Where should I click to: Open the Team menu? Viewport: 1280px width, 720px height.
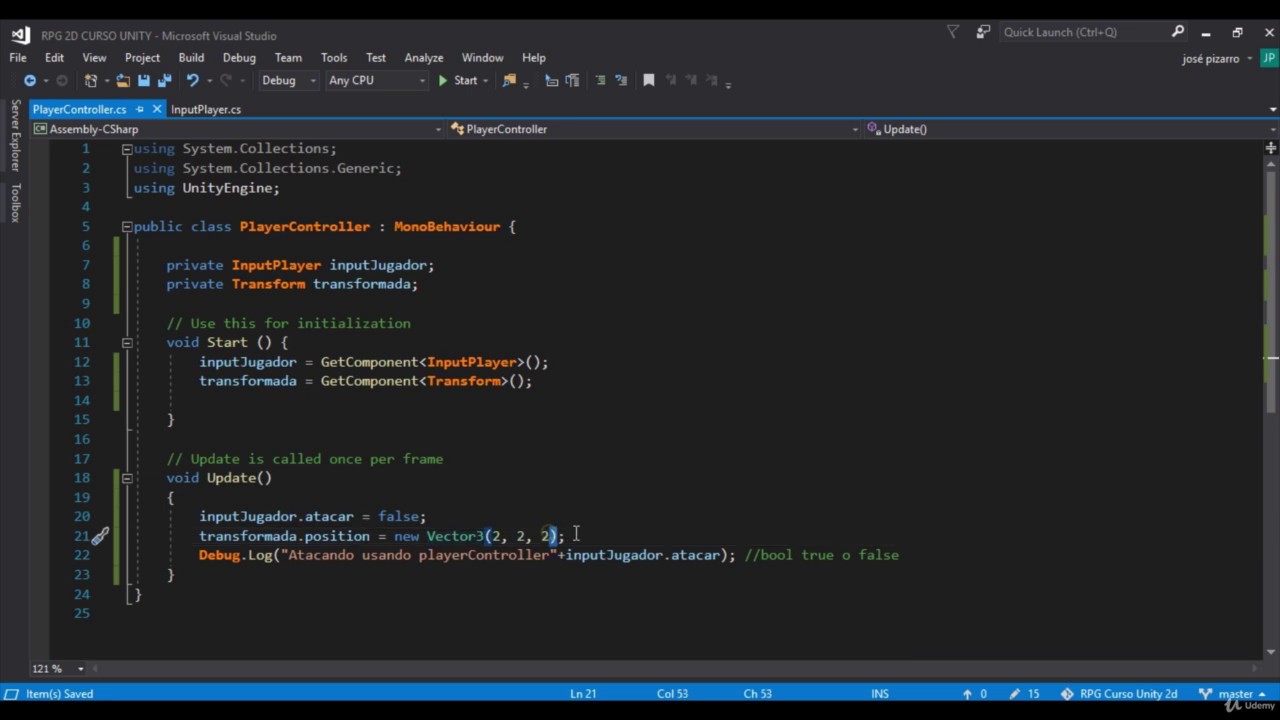pos(288,58)
